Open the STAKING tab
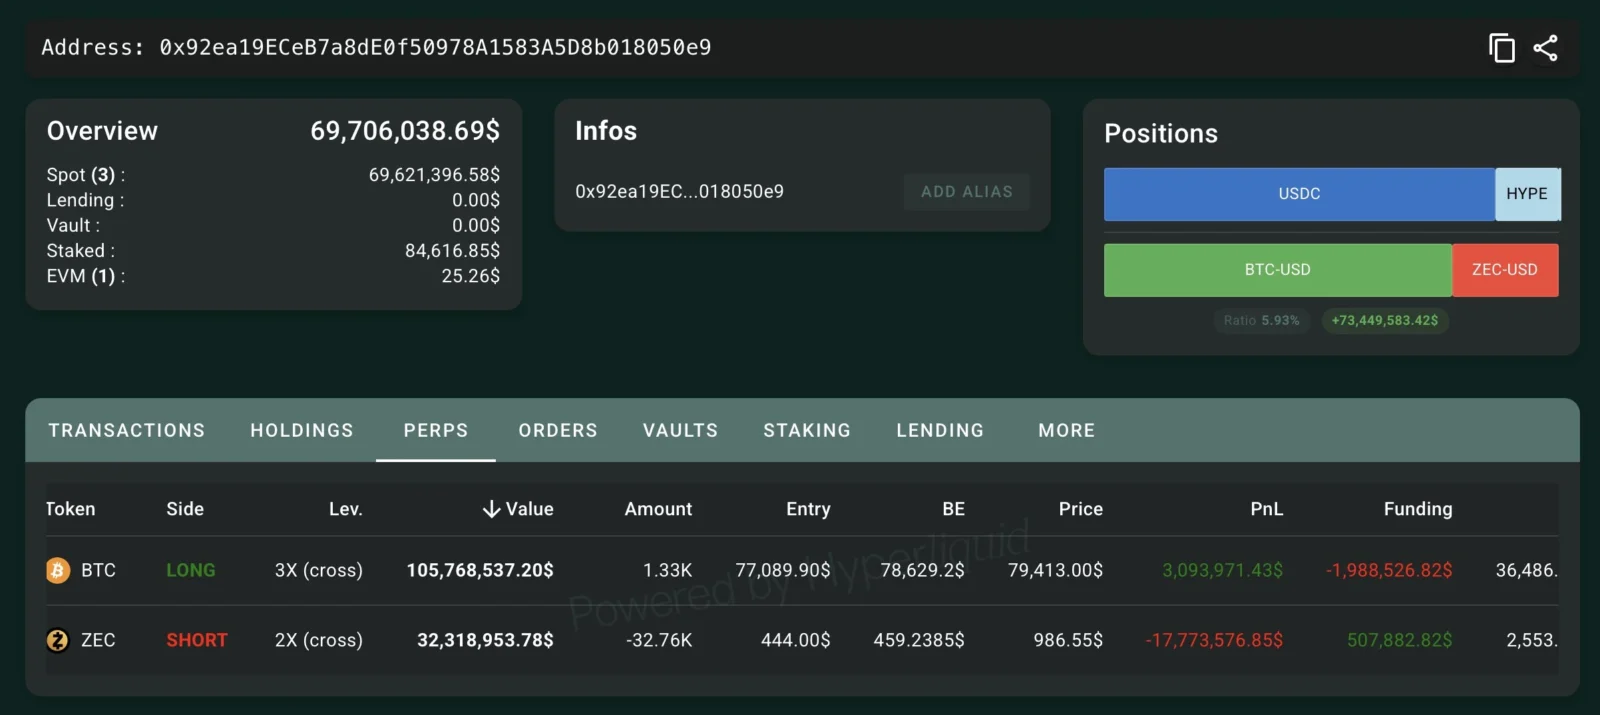 (807, 430)
